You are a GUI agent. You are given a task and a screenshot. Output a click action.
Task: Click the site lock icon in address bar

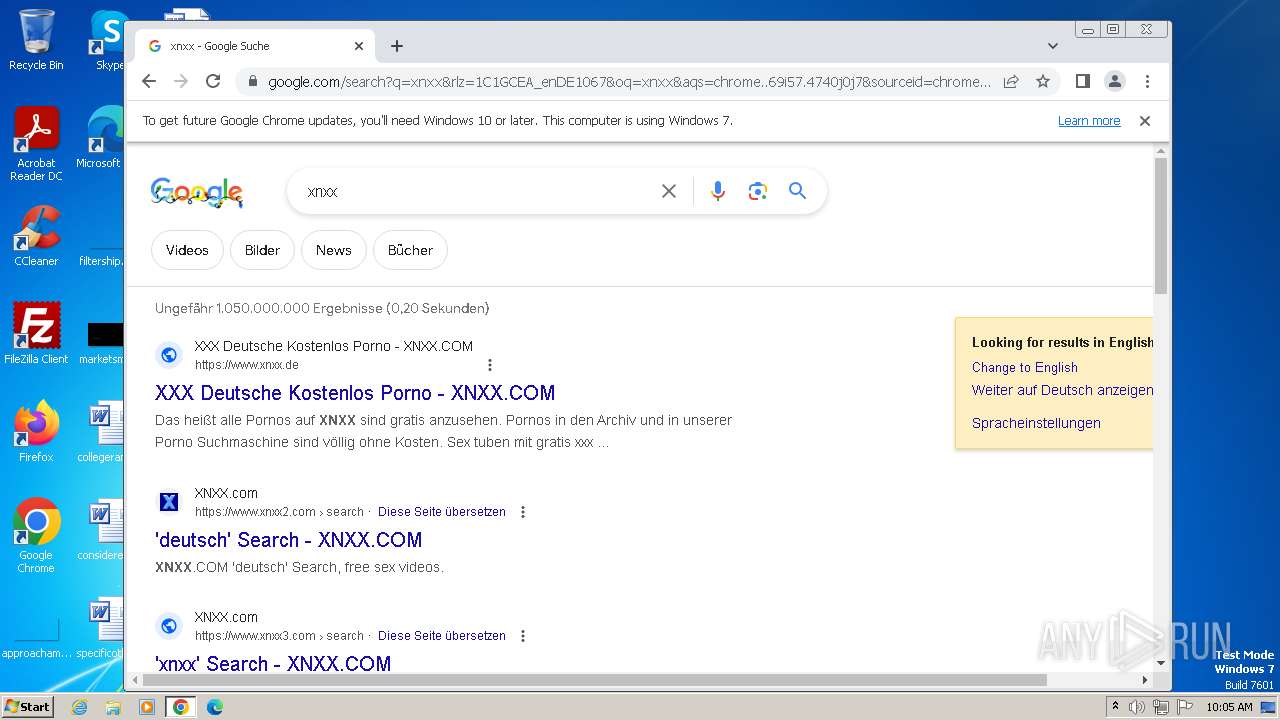pos(253,82)
